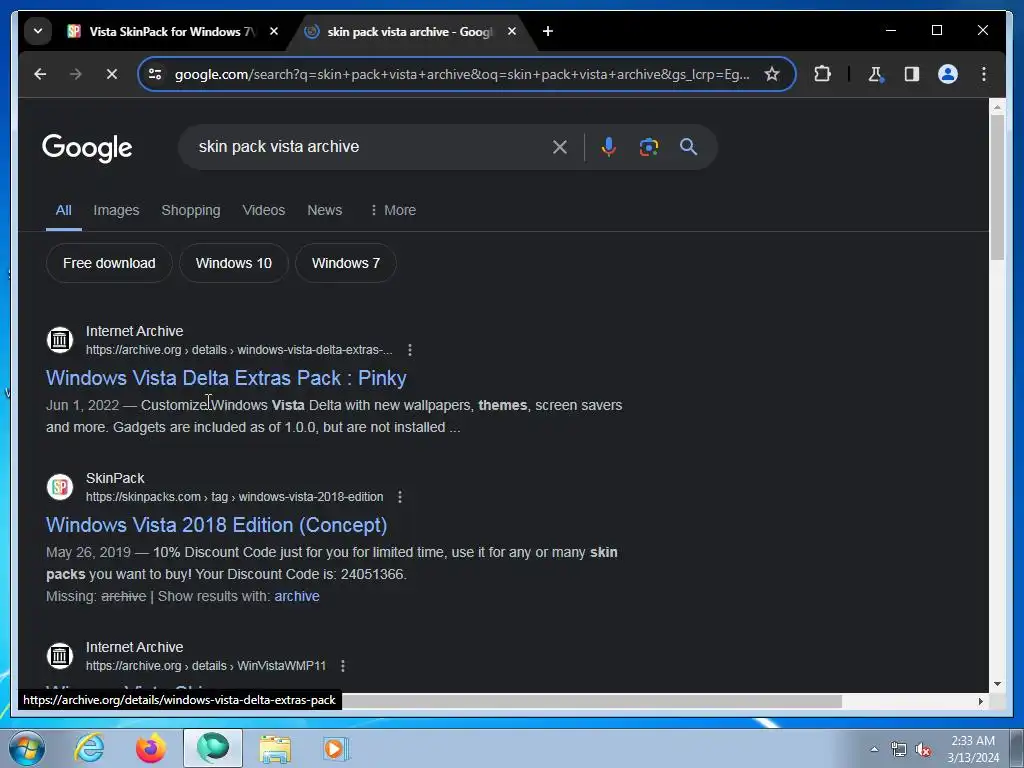The height and width of the screenshot is (768, 1024).
Task: Click Internet Archive favicon for WinVistaWMP11 result
Action: pos(59,656)
